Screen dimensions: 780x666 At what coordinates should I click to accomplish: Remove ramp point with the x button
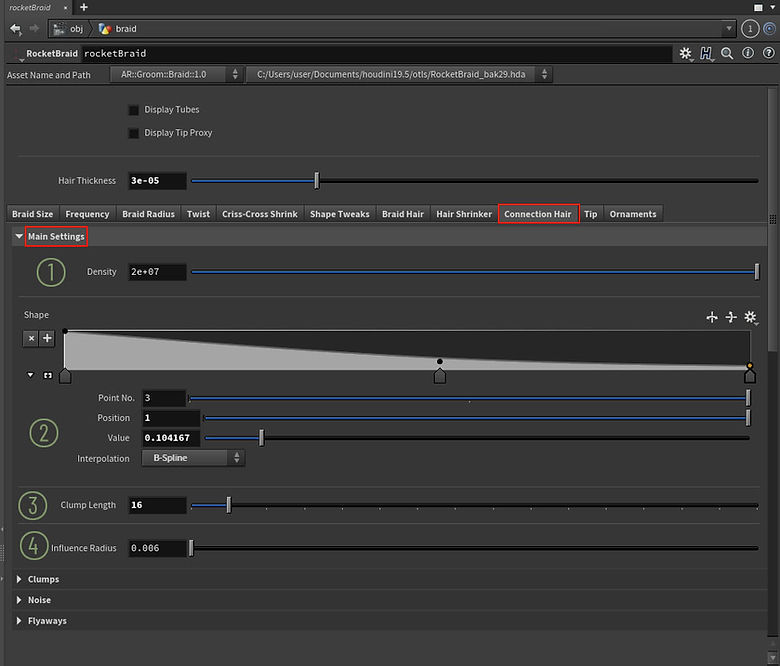[31, 338]
